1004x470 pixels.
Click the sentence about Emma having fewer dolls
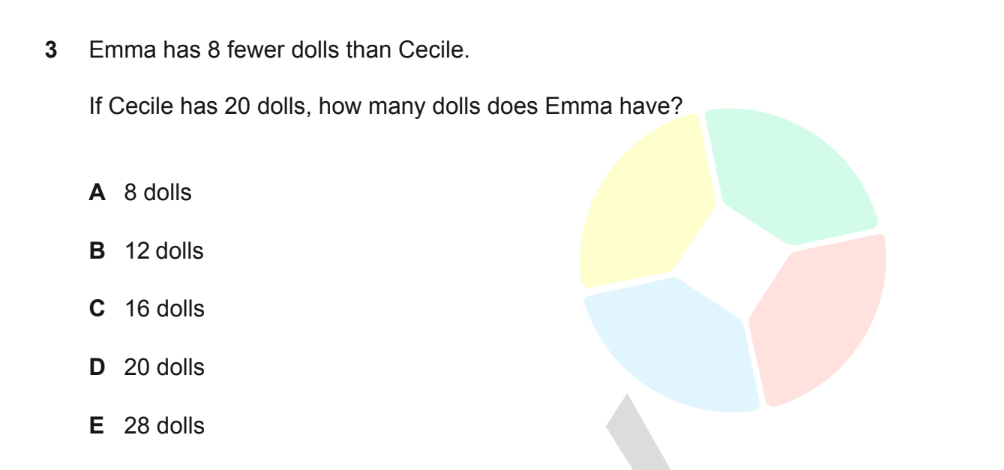tap(279, 50)
